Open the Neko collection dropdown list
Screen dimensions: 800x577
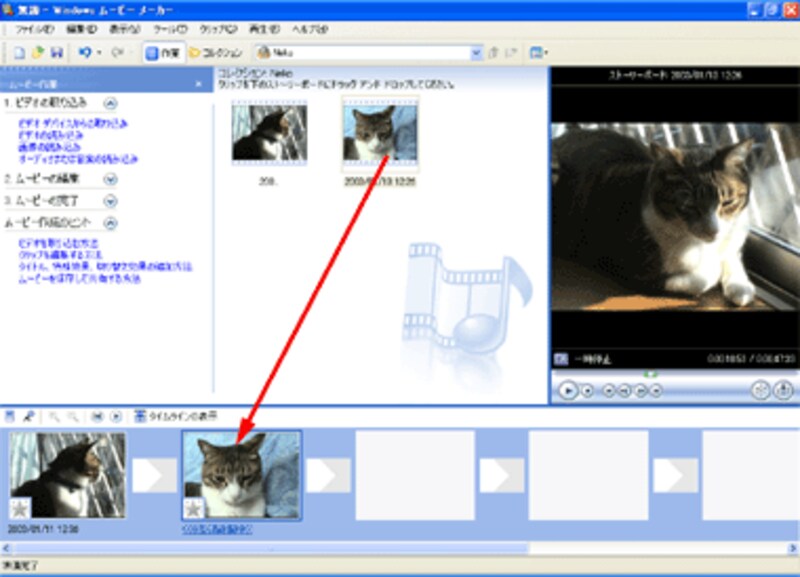[x=476, y=53]
